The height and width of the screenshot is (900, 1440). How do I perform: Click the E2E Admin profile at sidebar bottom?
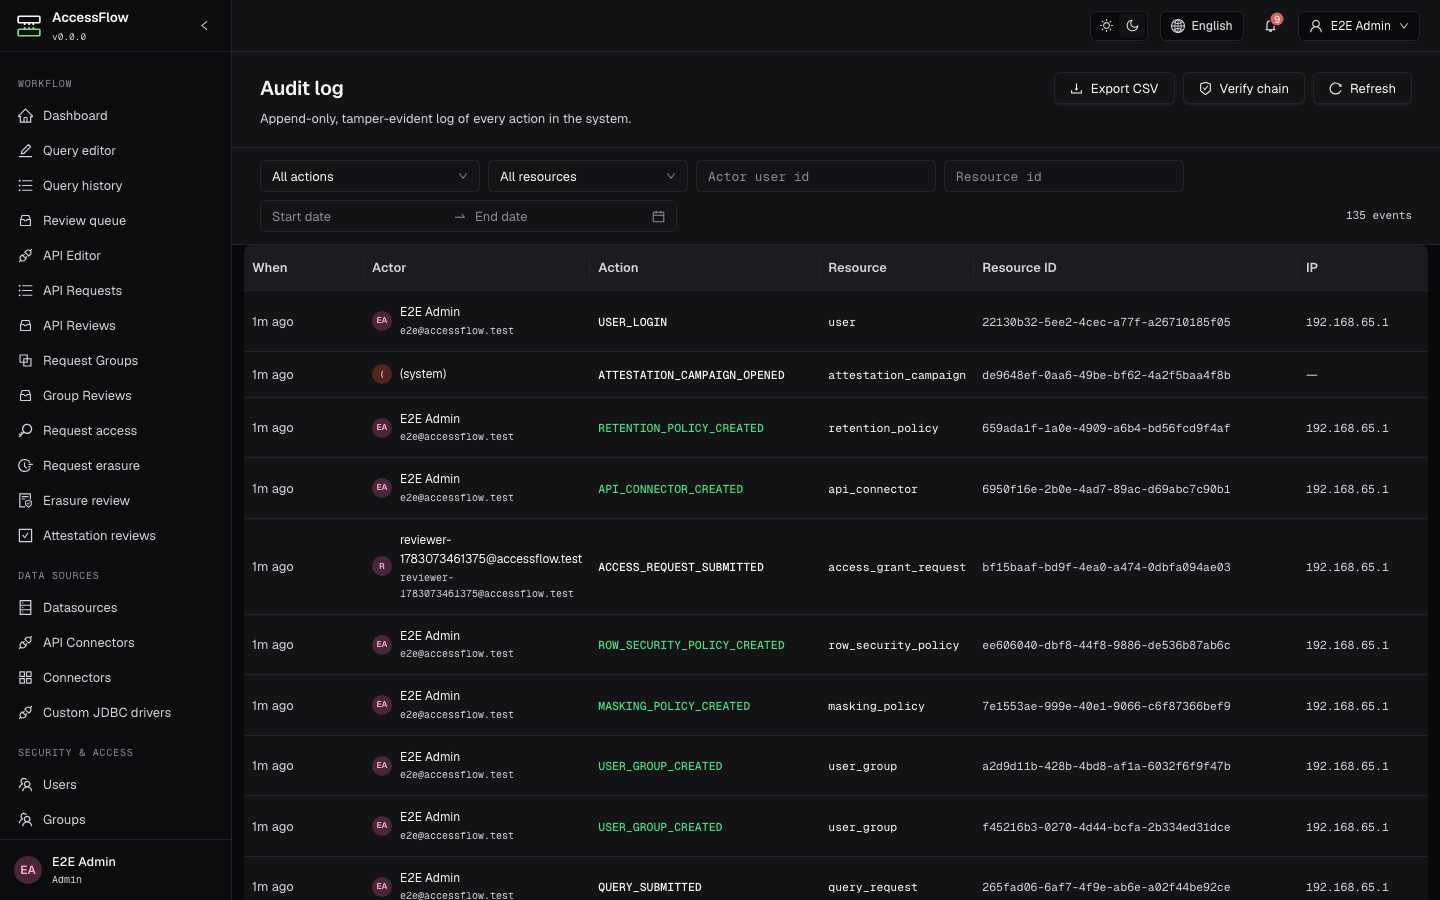pos(115,870)
